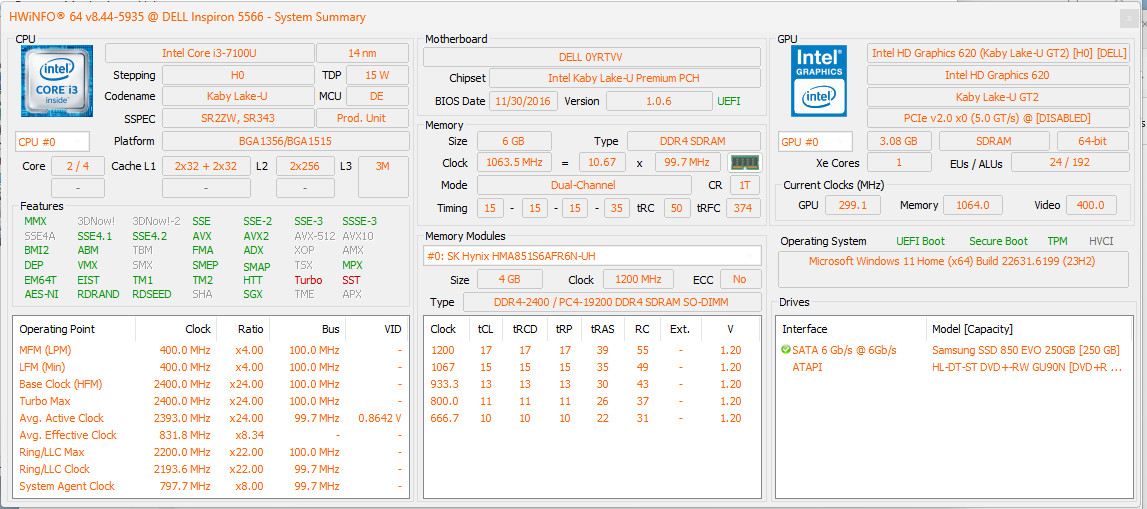Click the 14 nm process value
This screenshot has width=1147, height=509.
[363, 53]
